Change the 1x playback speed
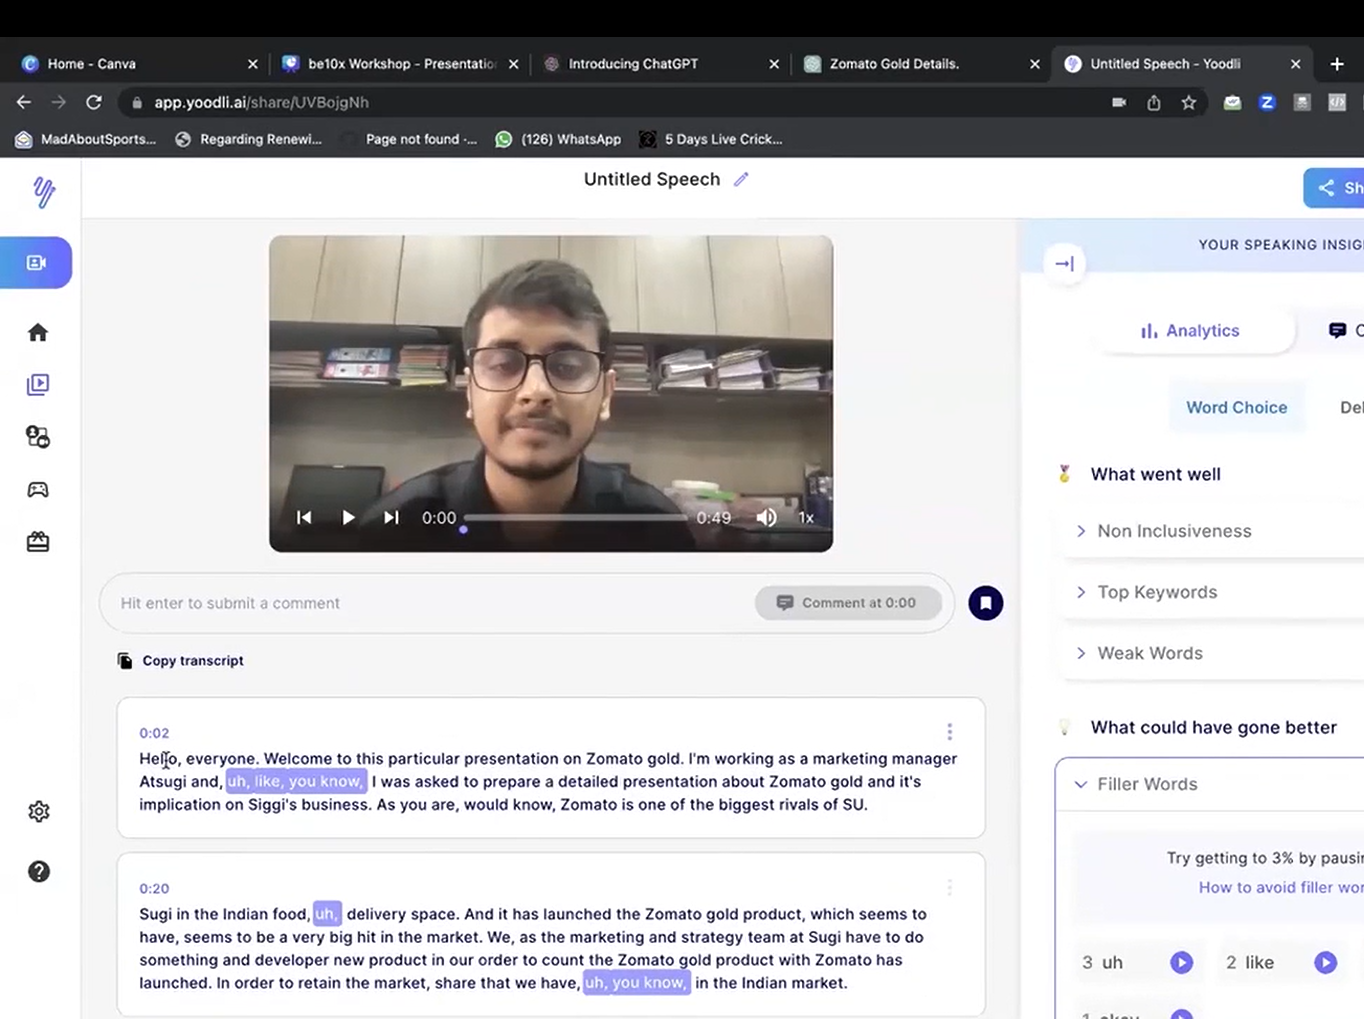This screenshot has height=1019, width=1364. (x=806, y=518)
